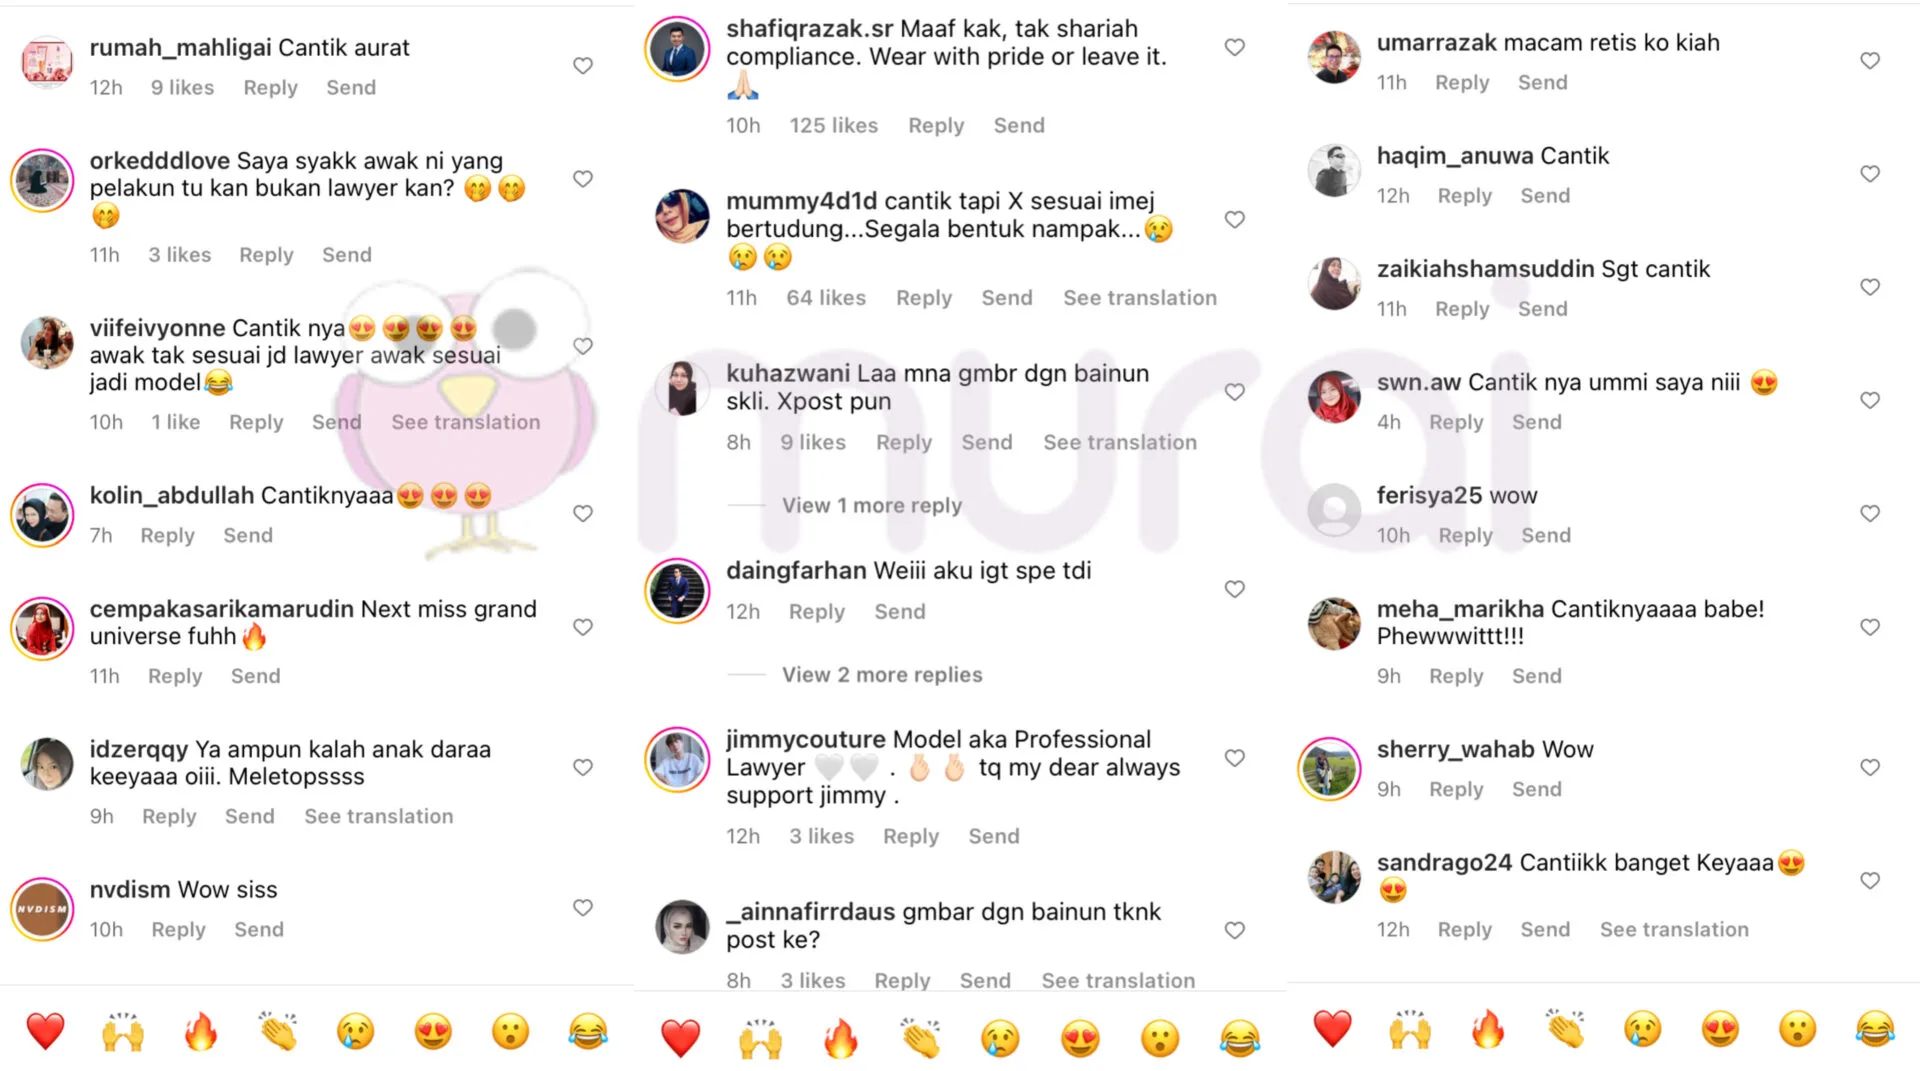The width and height of the screenshot is (1920, 1071).
Task: Select the laughing-crying emoji in the right panel
Action: tap(1875, 1029)
